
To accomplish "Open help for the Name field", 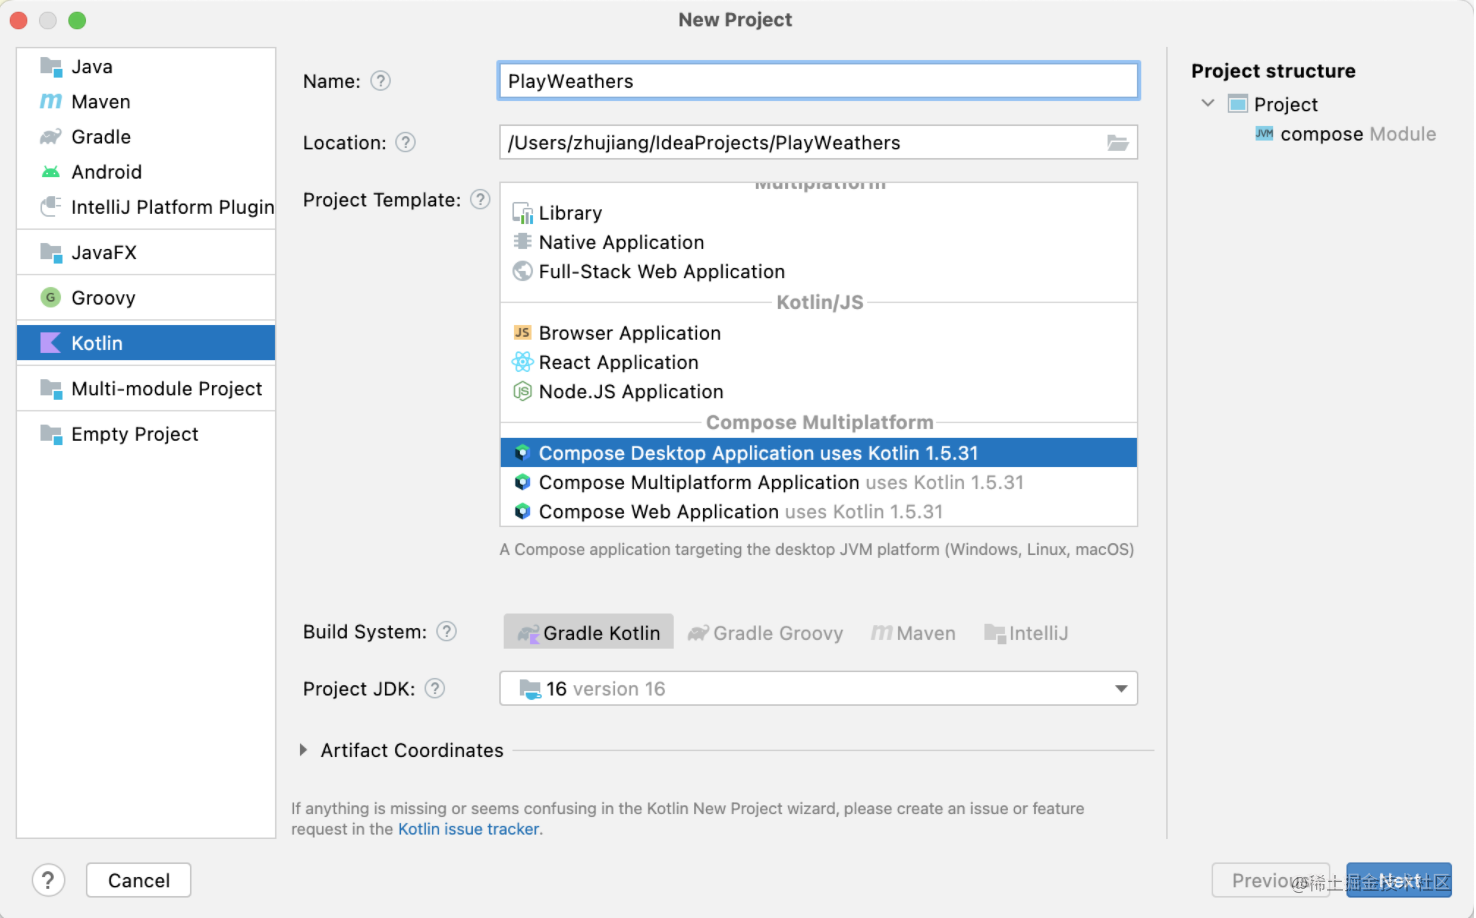I will pos(381,81).
